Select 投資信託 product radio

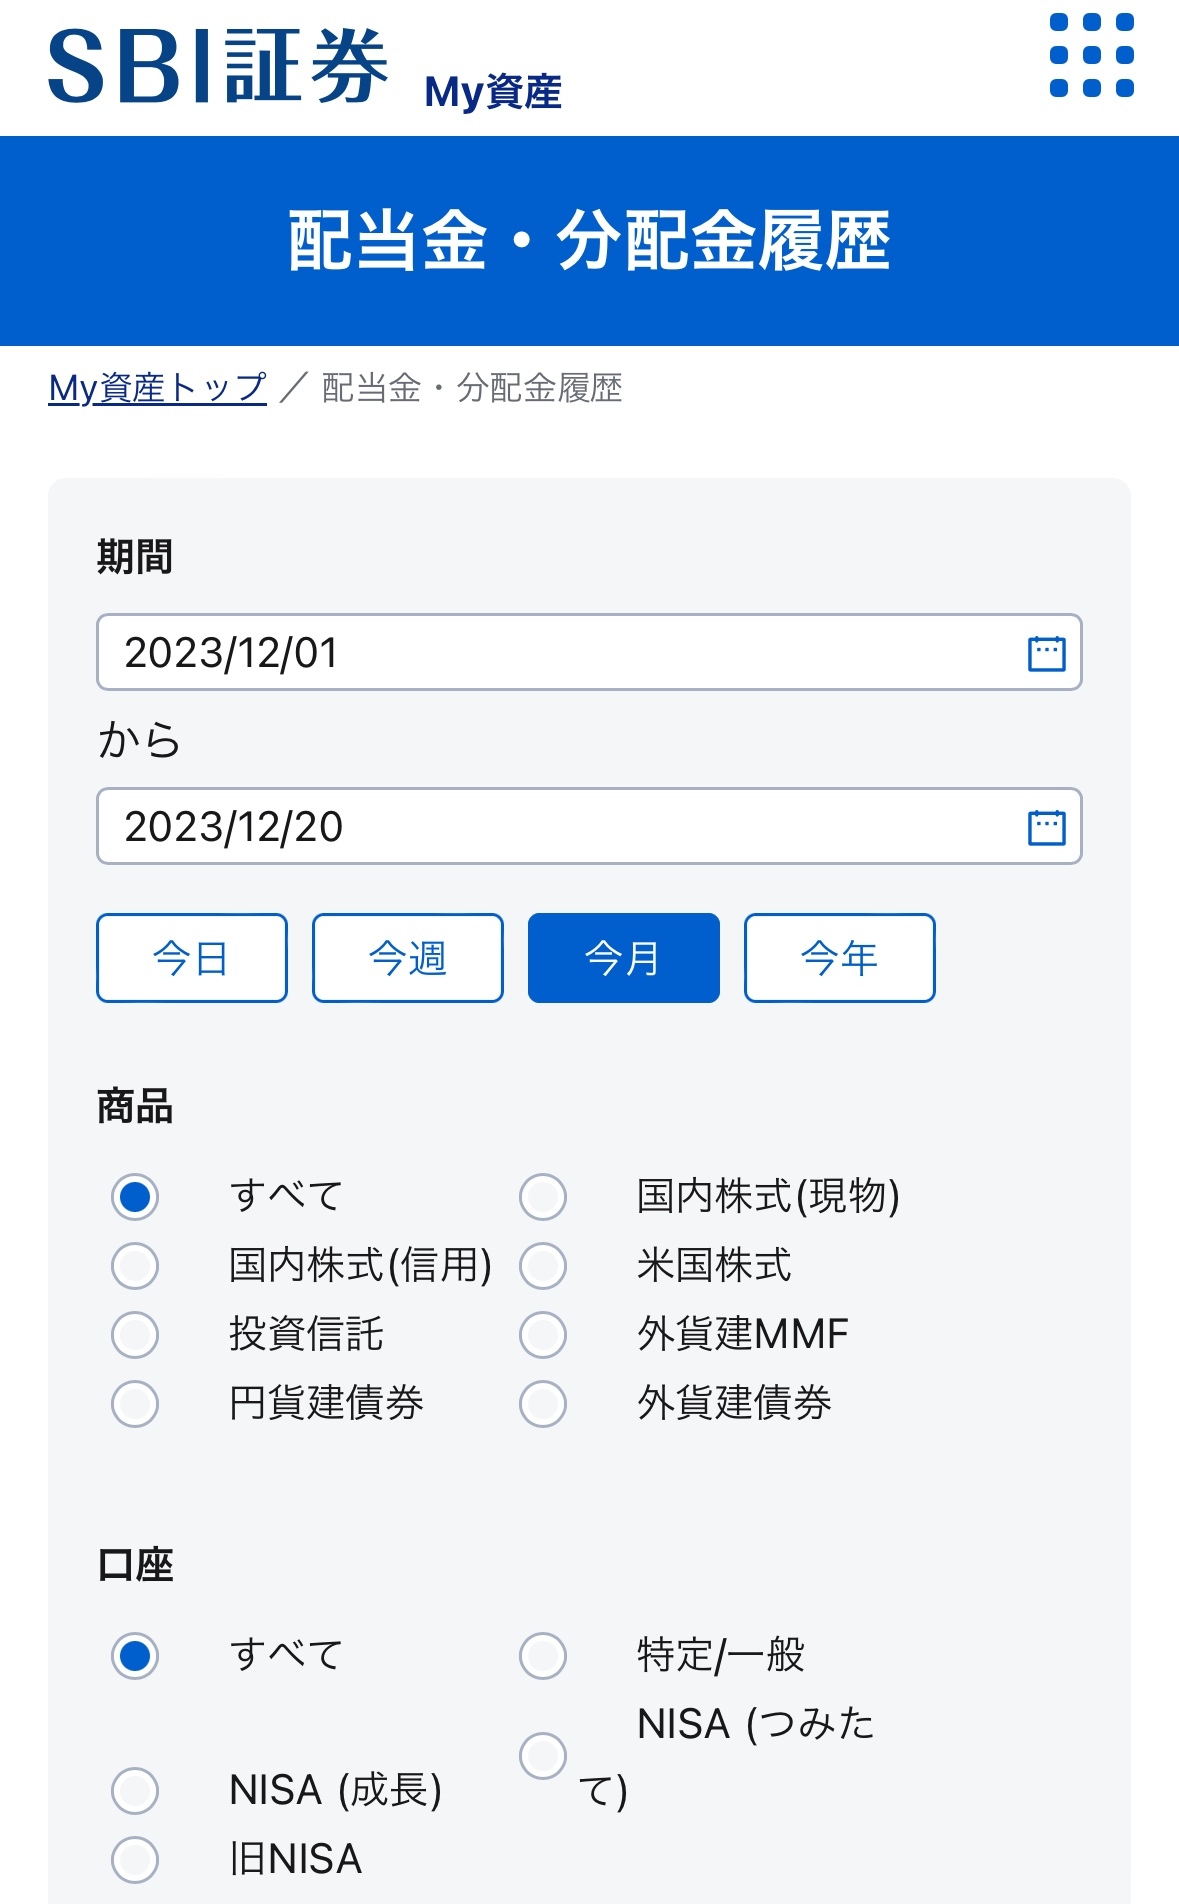coord(135,1335)
